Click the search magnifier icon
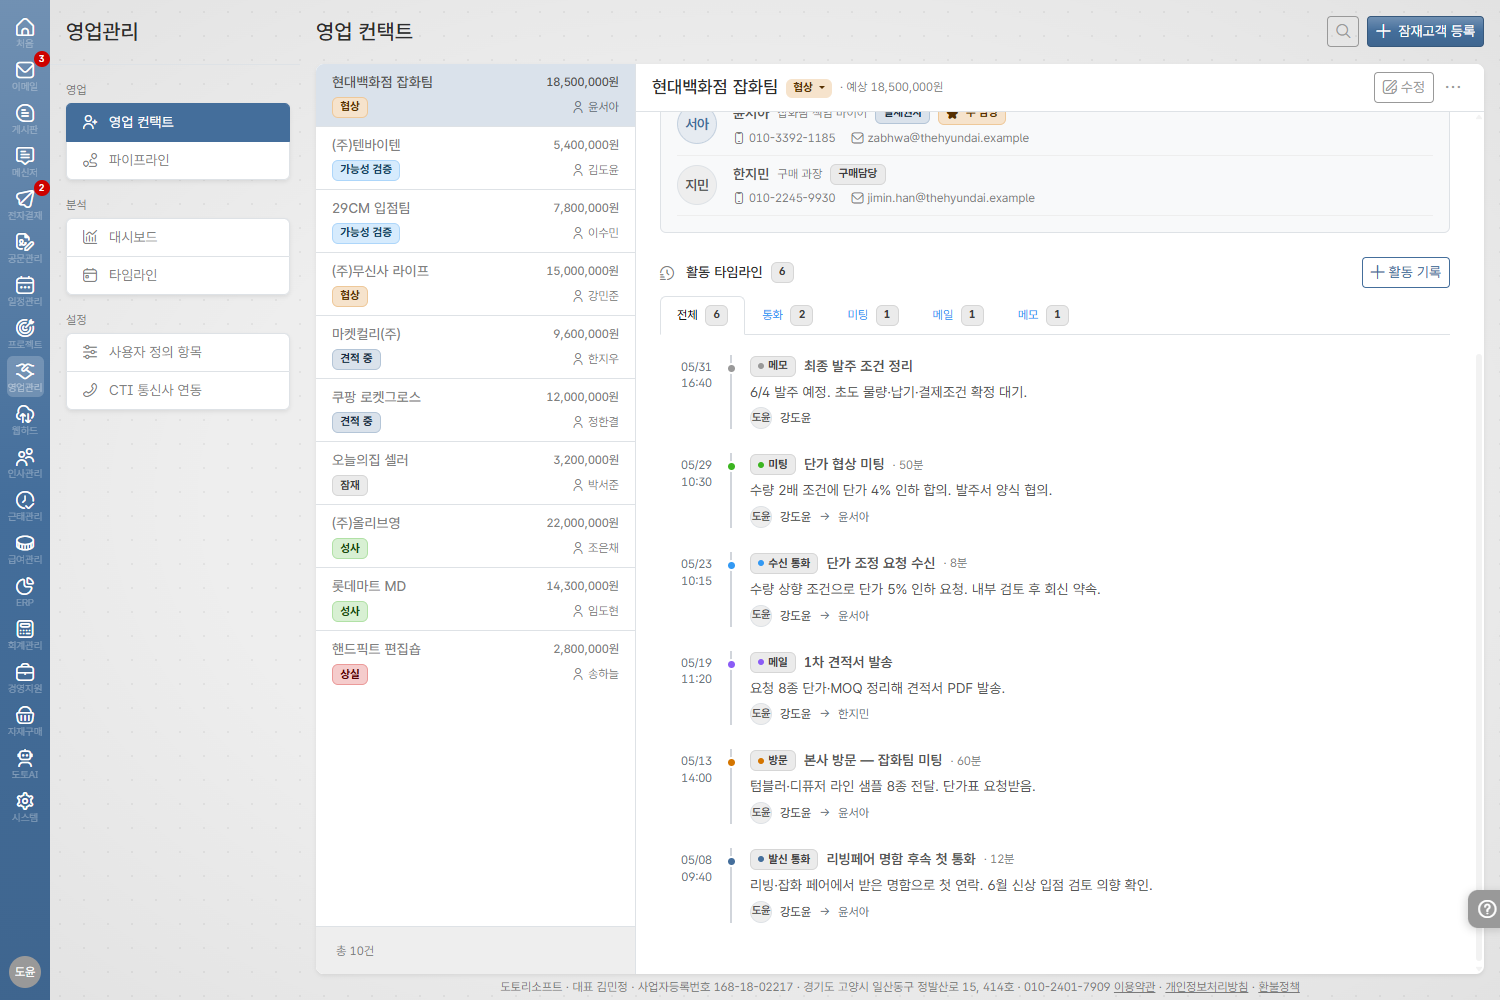 (x=1343, y=31)
